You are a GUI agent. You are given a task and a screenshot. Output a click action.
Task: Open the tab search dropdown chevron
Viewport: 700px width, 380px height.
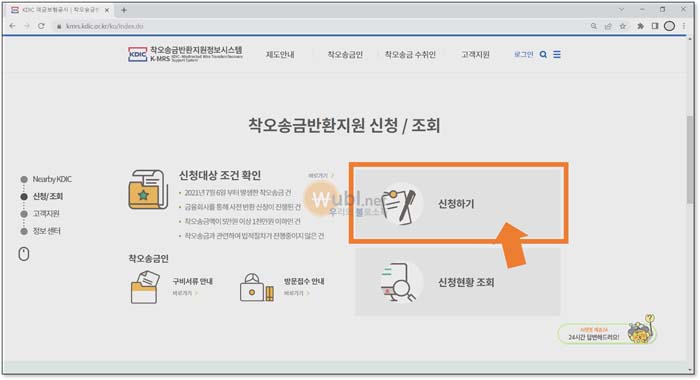click(x=621, y=9)
